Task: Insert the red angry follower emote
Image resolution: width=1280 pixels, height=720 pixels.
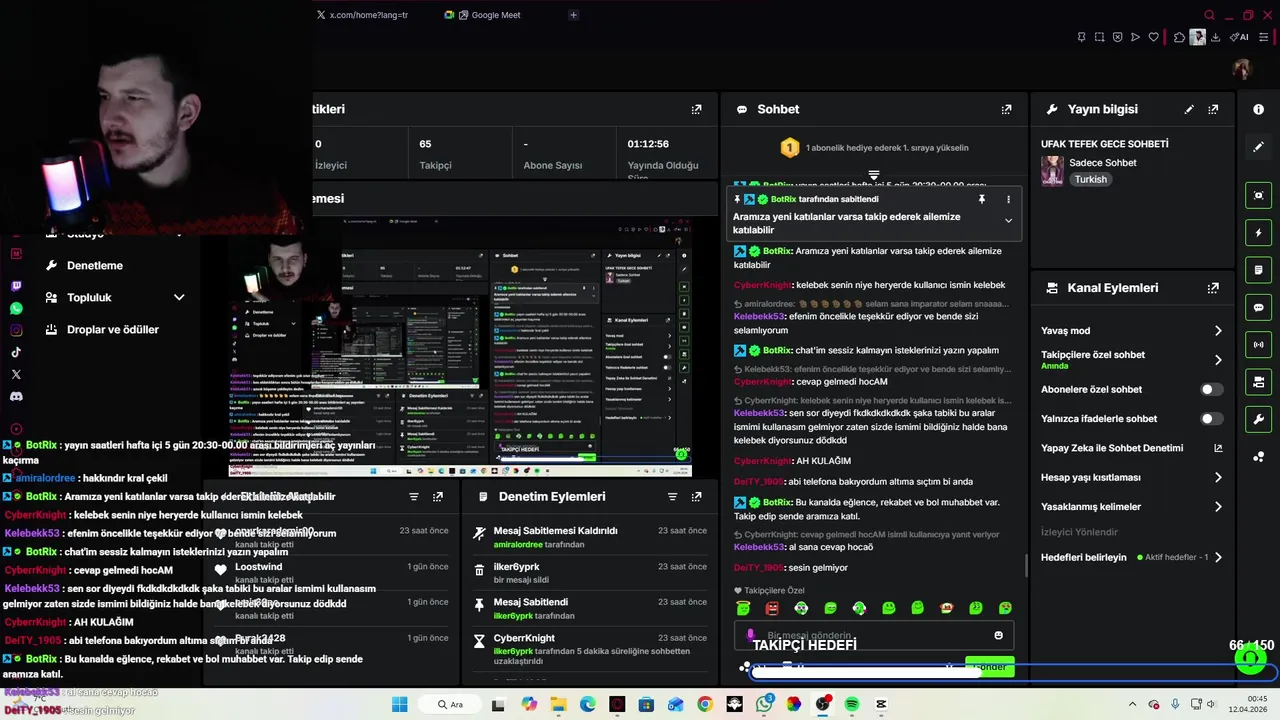Action: (772, 608)
